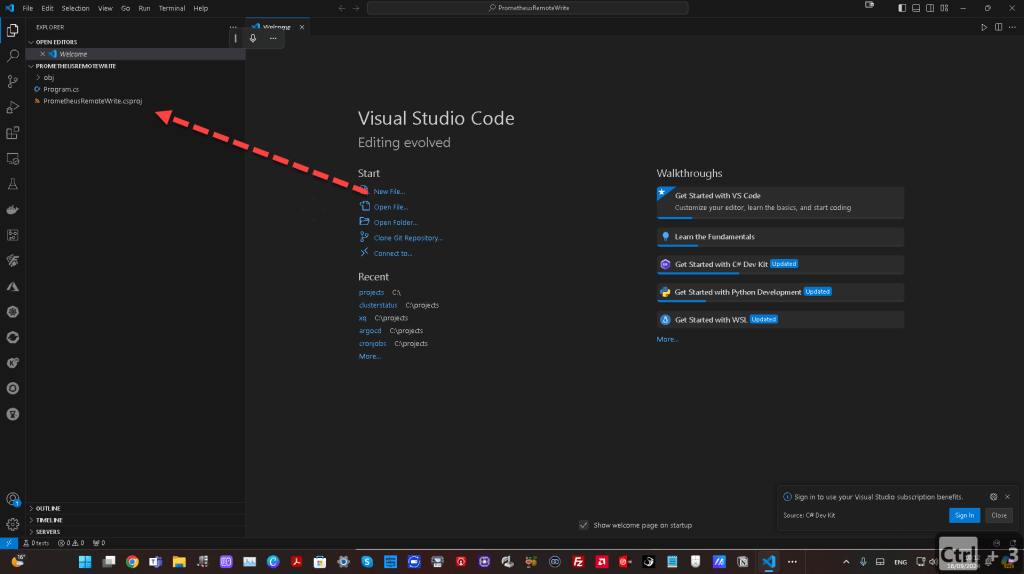Open the Extensions view

click(12, 133)
